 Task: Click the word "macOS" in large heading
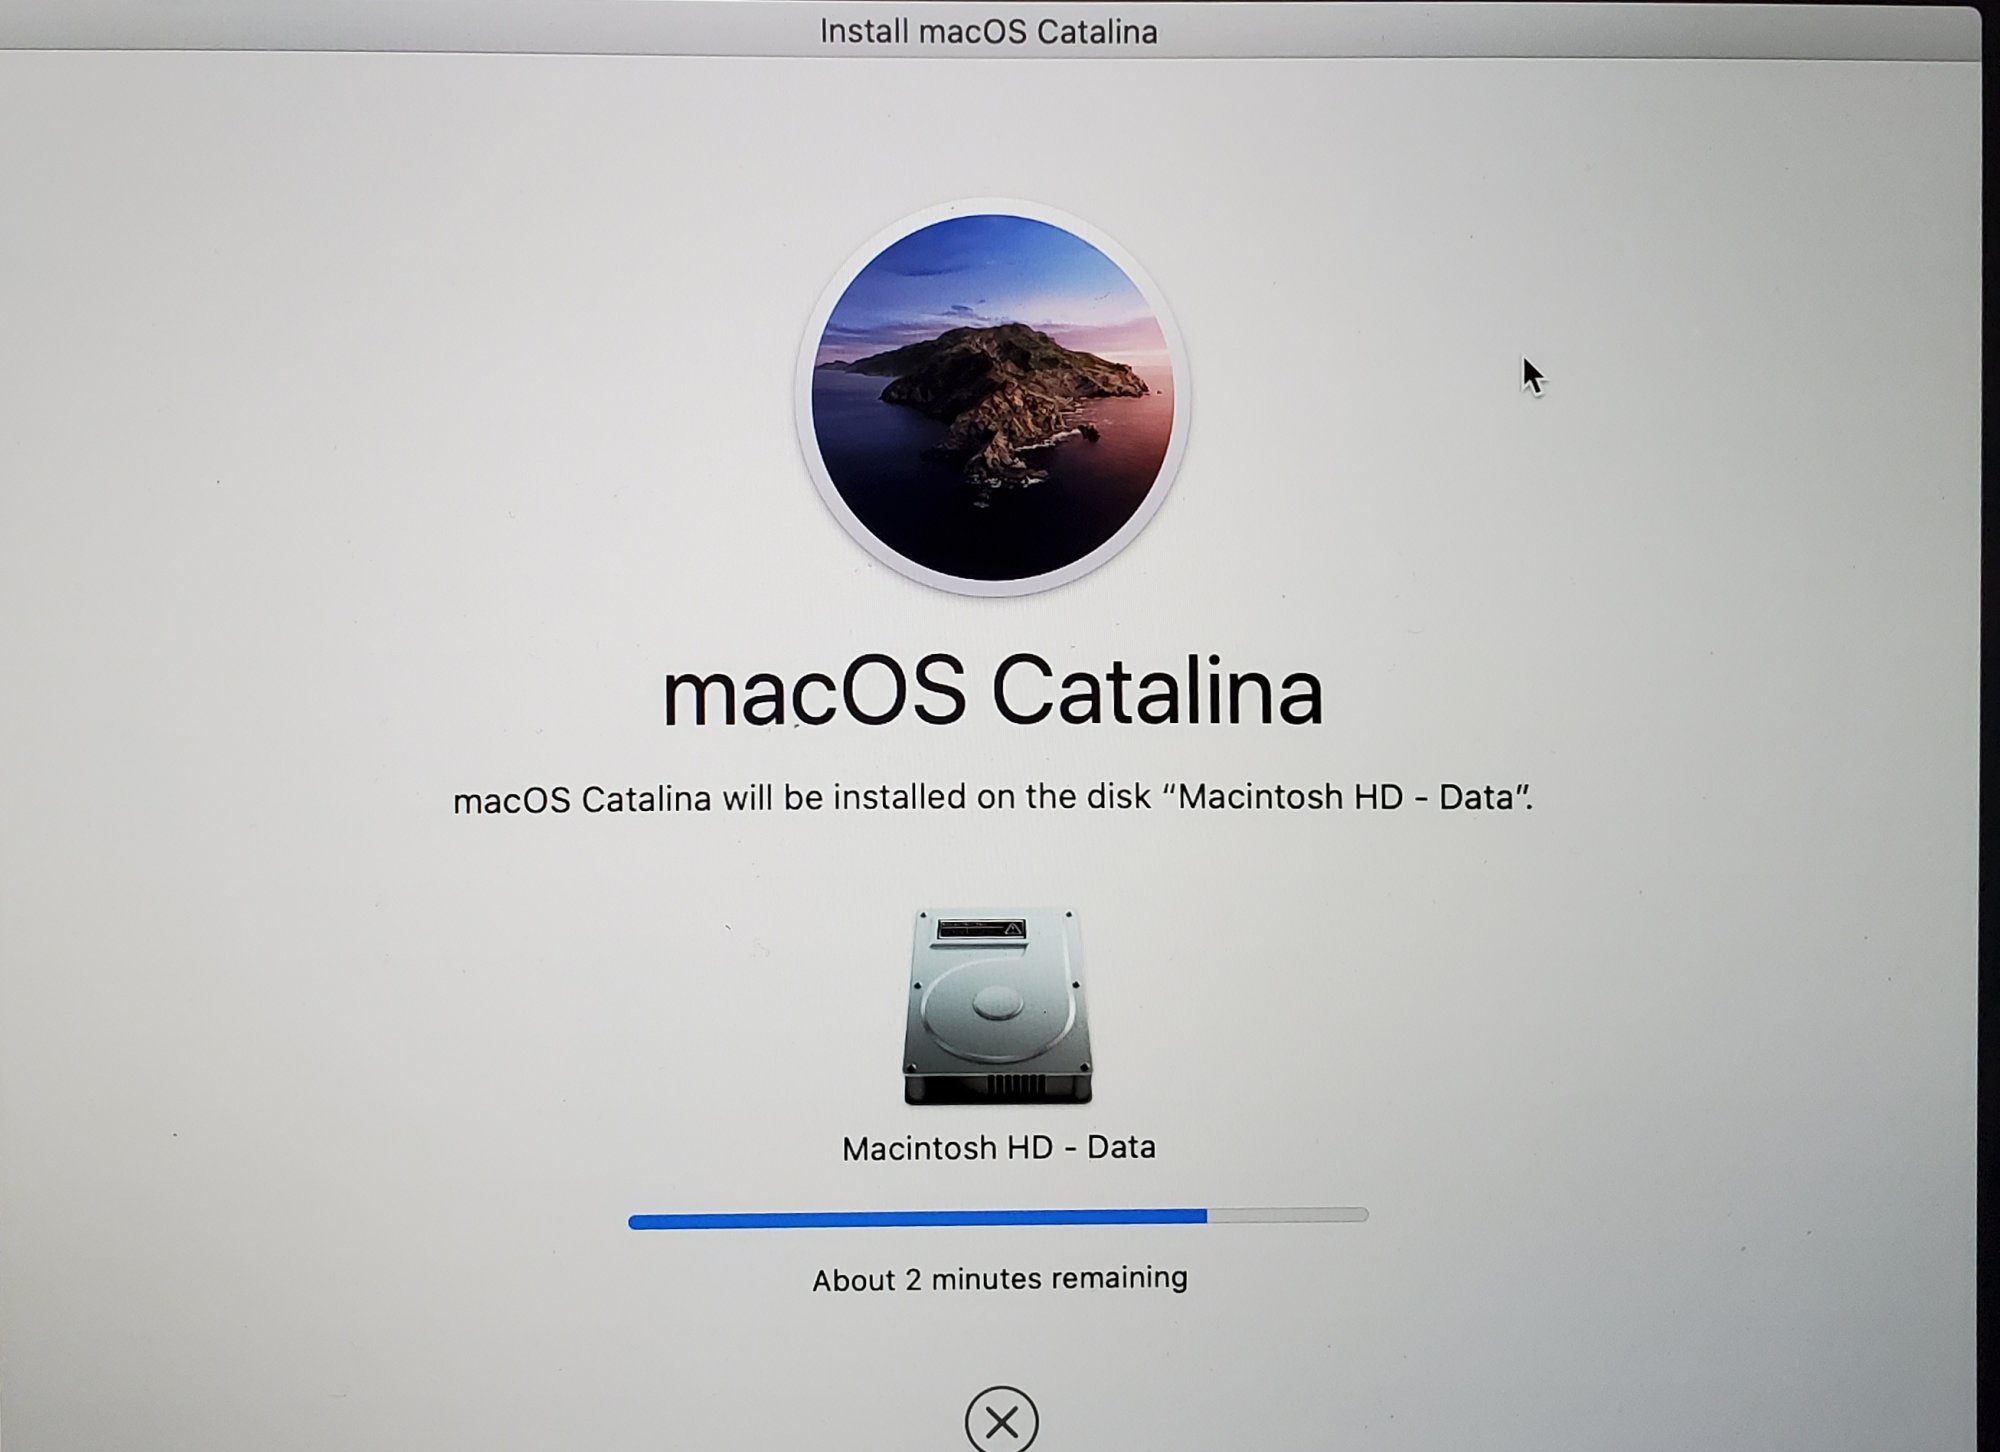pyautogui.click(x=814, y=692)
